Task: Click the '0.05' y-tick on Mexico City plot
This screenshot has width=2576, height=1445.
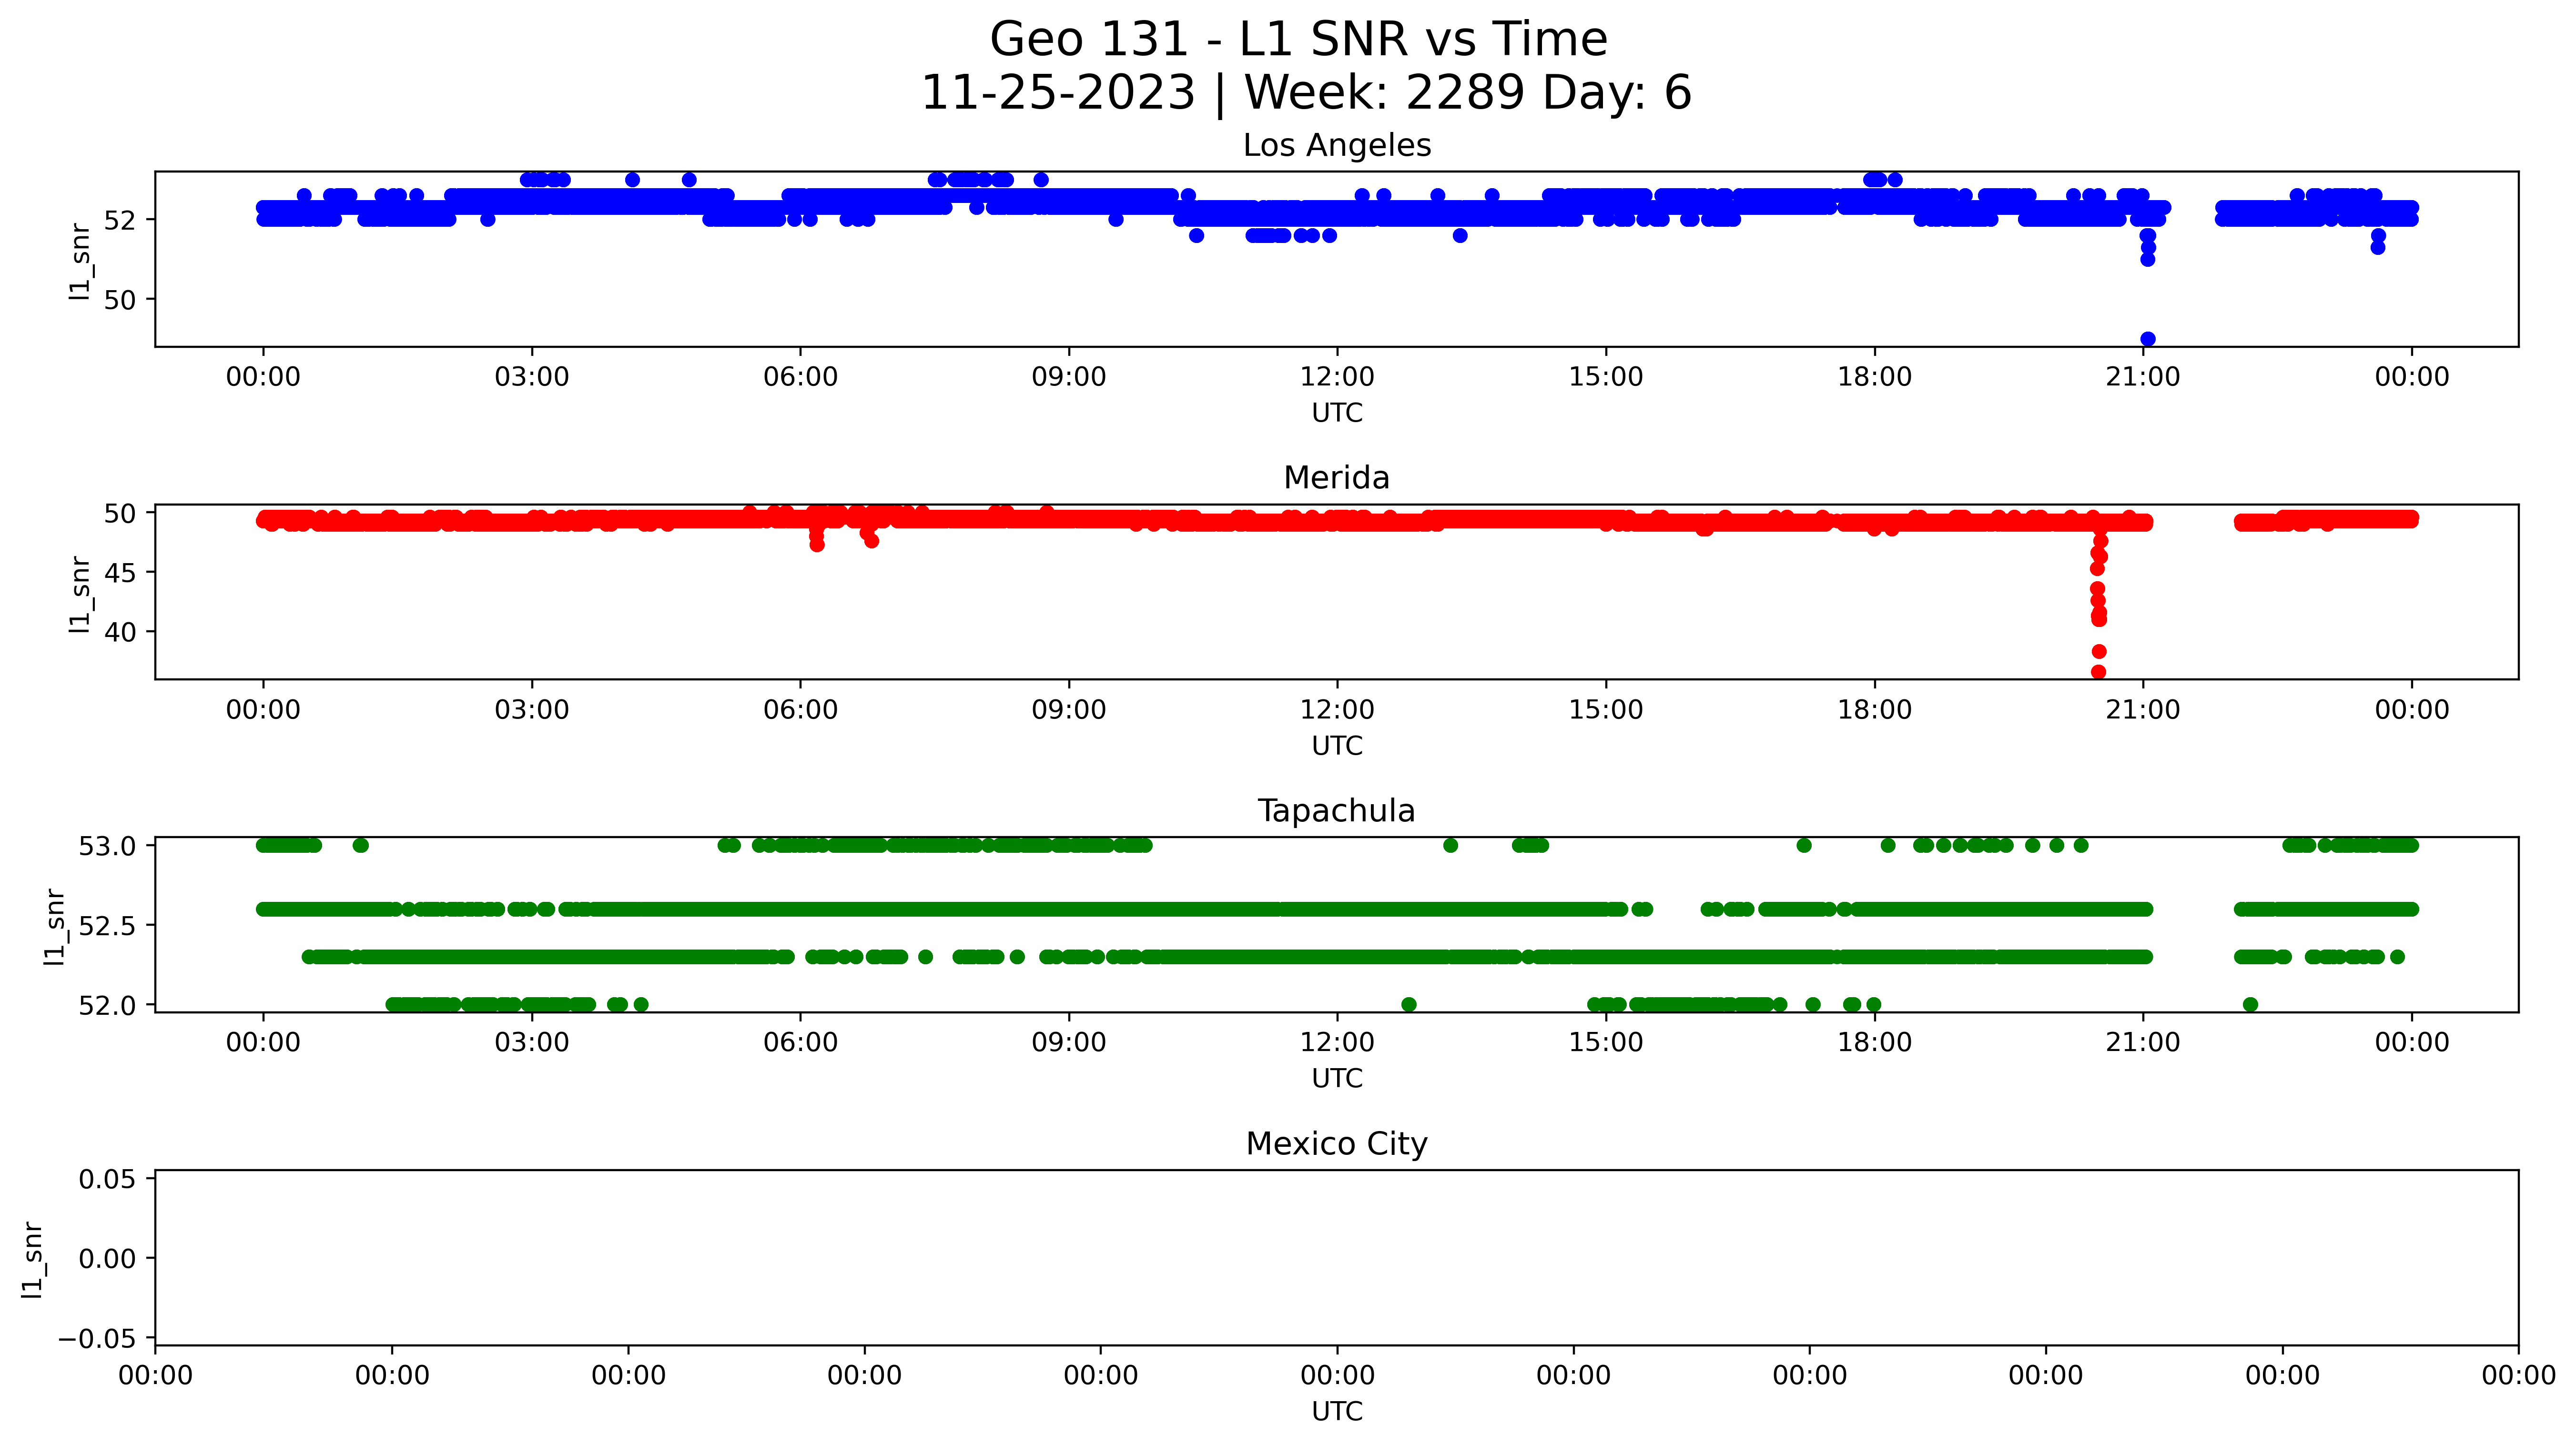Action: point(108,1179)
